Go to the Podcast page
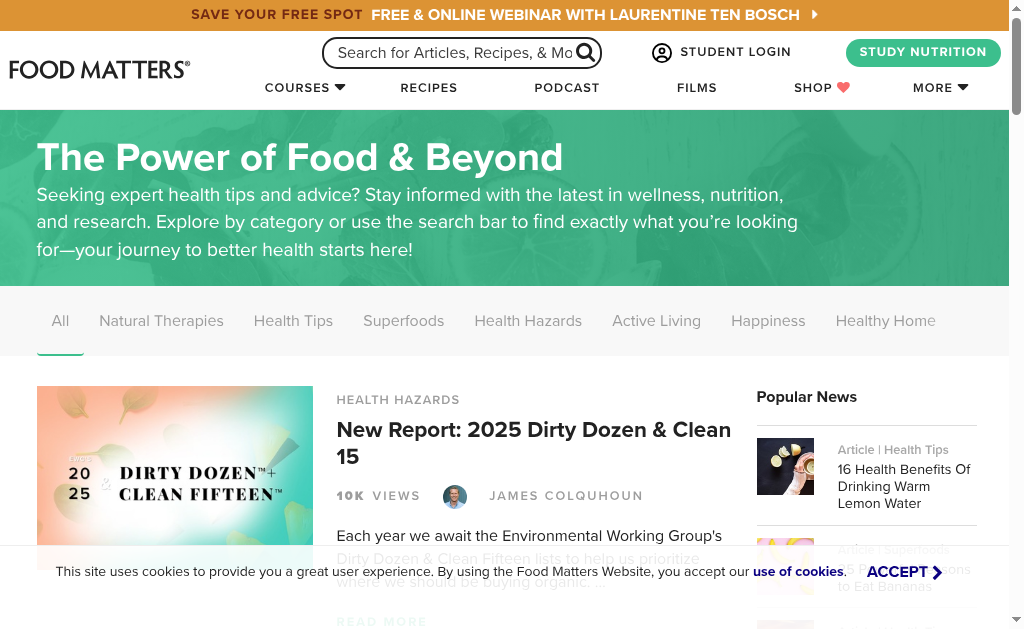 567,88
